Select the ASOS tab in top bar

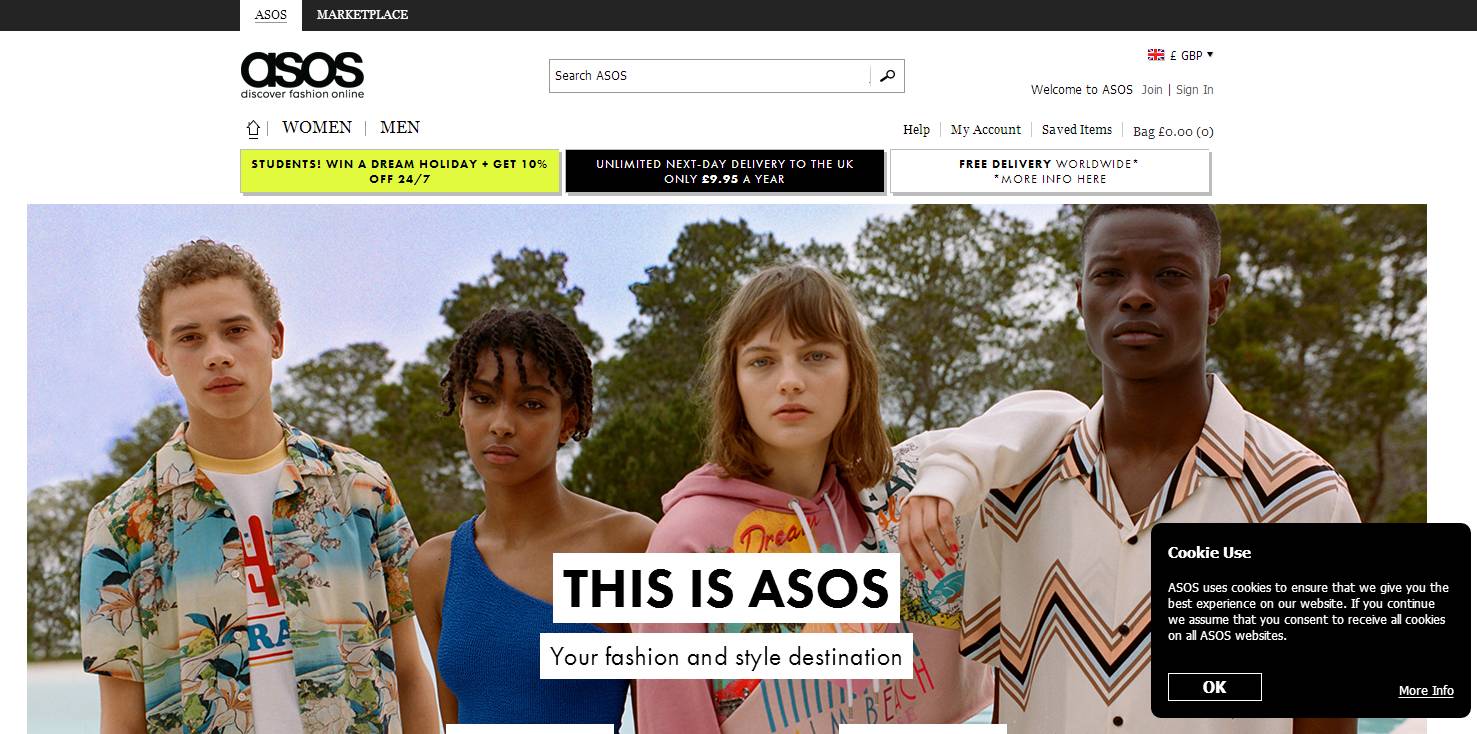click(270, 15)
